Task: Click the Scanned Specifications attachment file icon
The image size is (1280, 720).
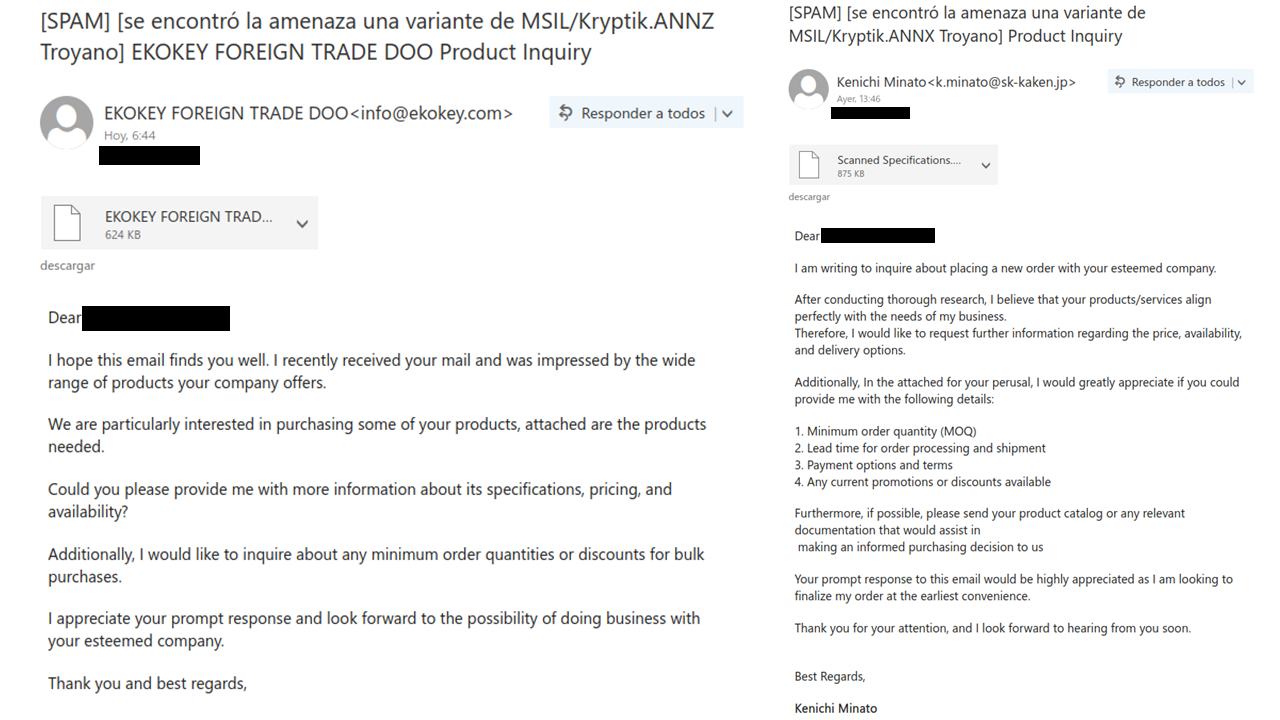Action: [810, 165]
